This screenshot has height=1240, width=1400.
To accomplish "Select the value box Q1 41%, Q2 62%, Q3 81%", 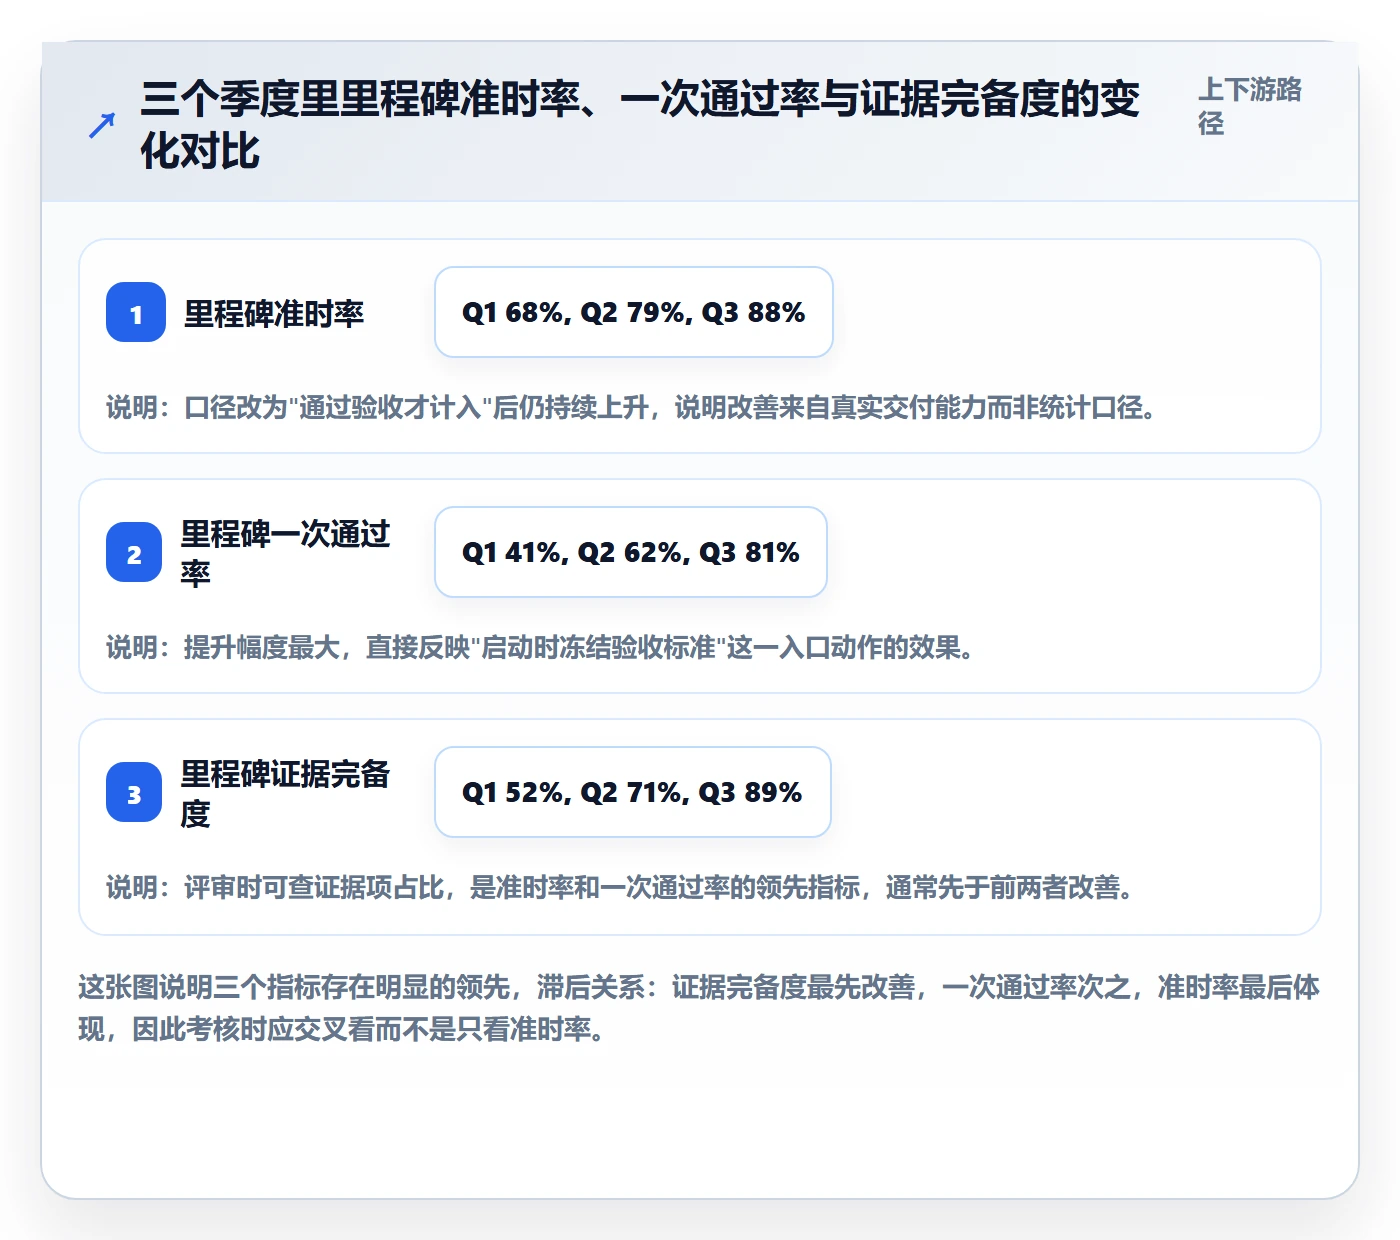I will pyautogui.click(x=631, y=552).
